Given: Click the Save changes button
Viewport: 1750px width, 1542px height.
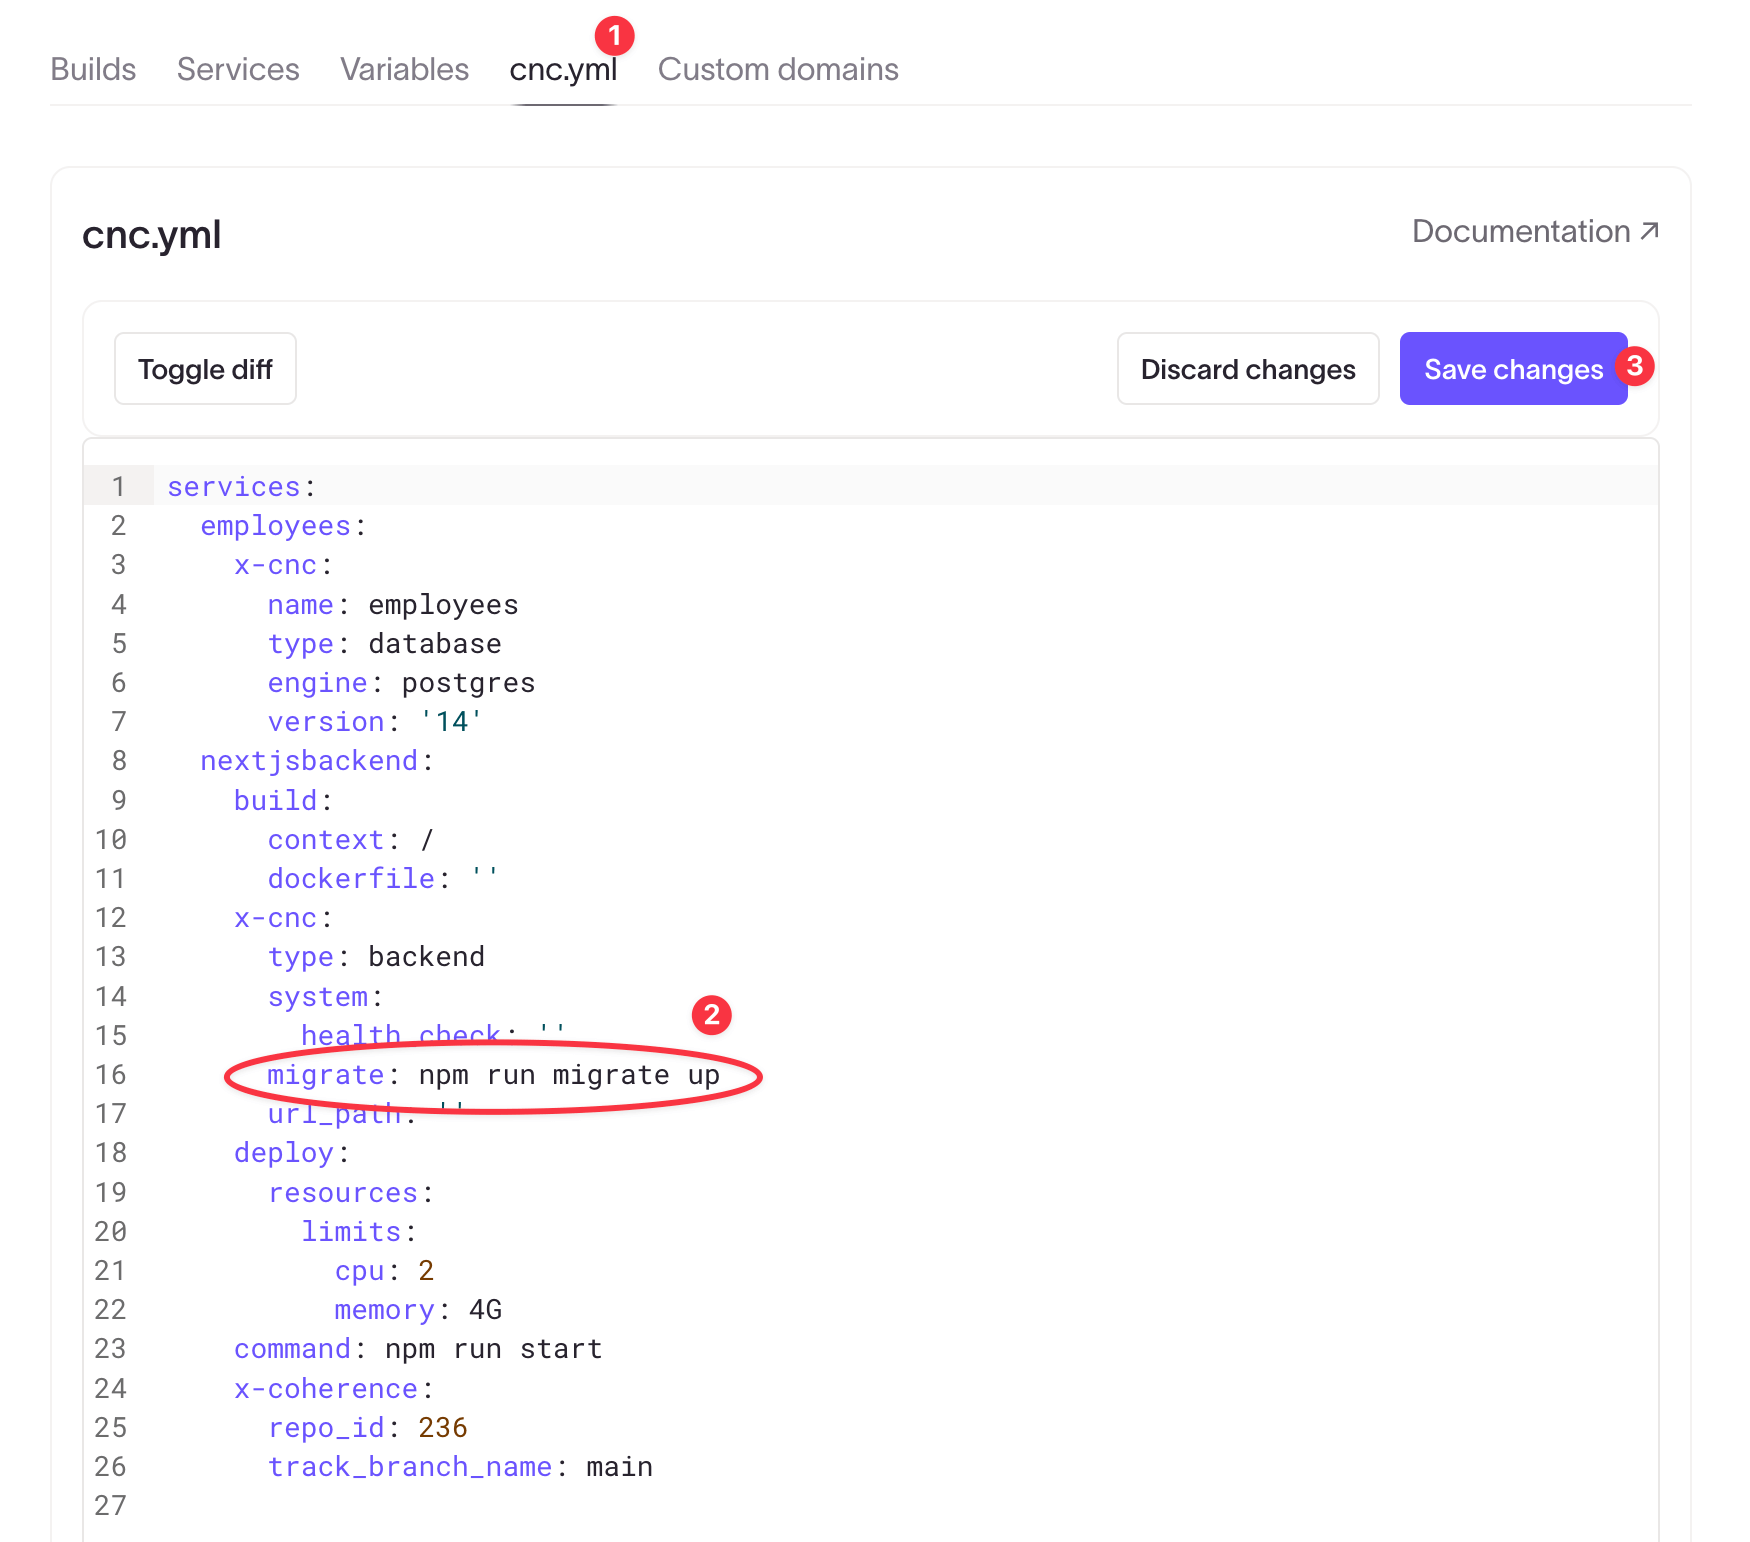Looking at the screenshot, I should pos(1513,369).
